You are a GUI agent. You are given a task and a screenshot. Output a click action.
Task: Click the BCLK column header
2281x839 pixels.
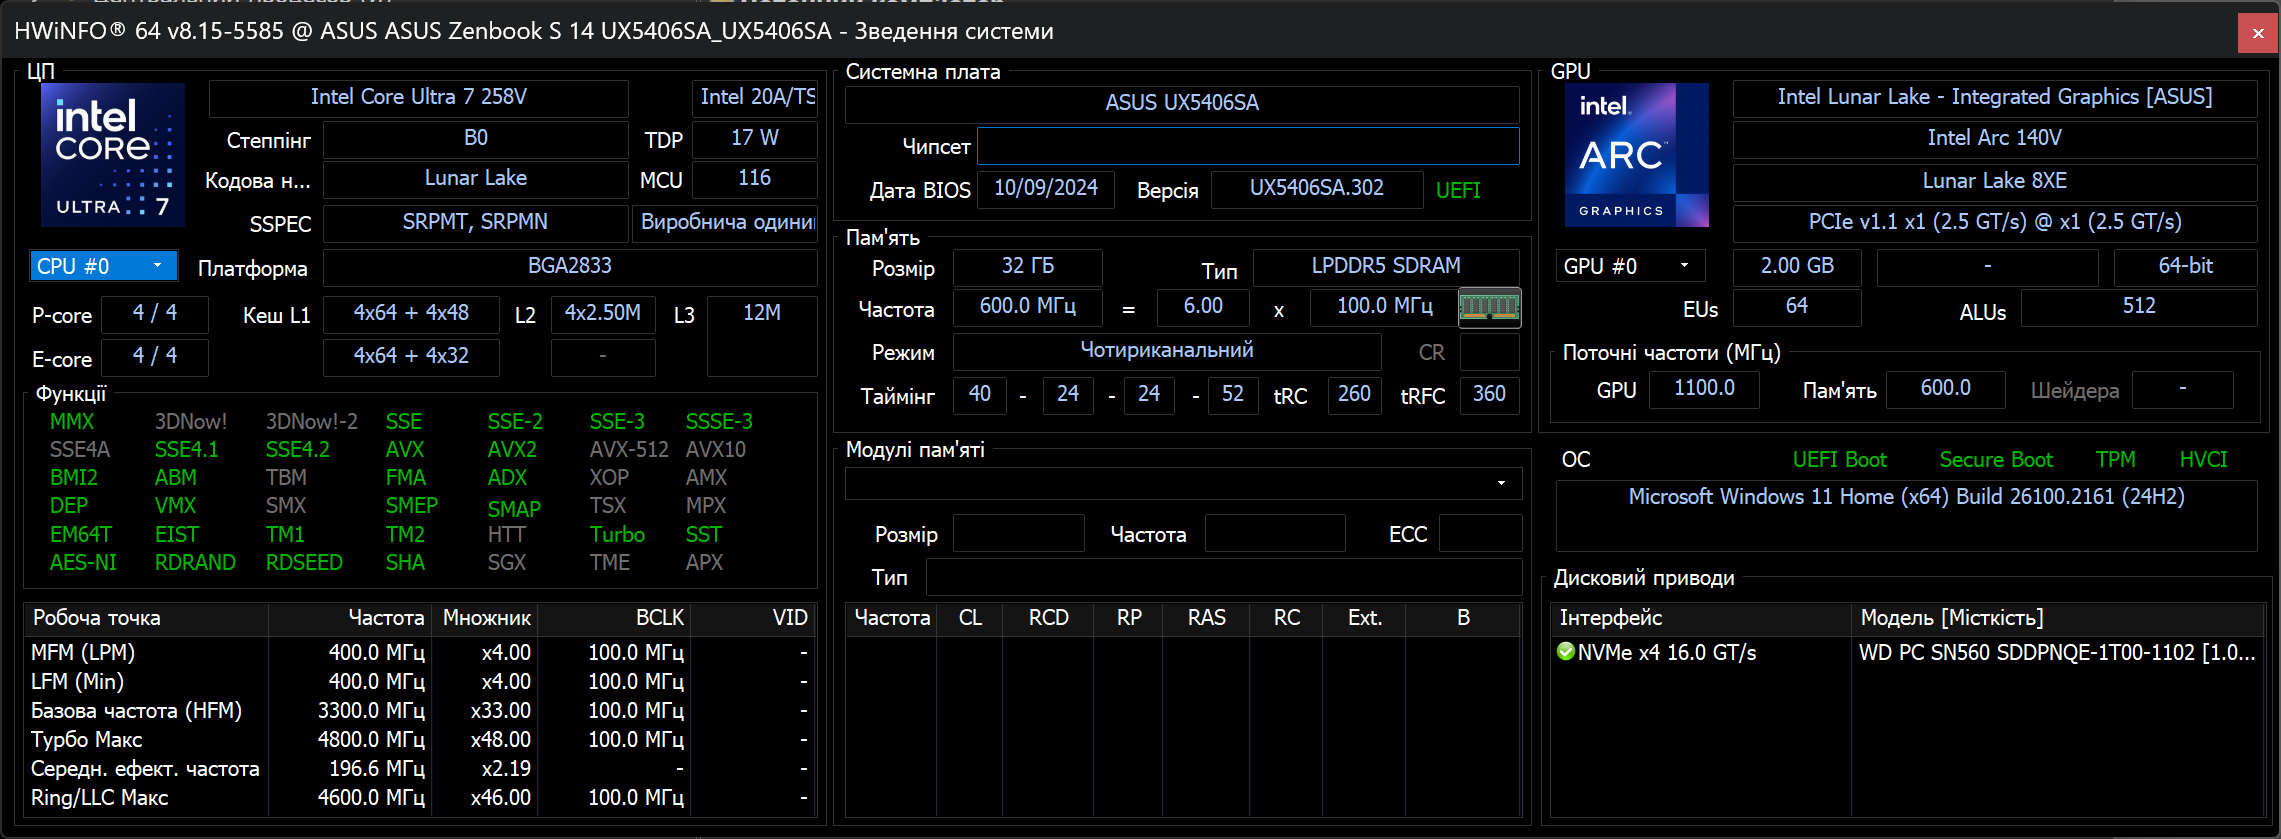(613, 618)
